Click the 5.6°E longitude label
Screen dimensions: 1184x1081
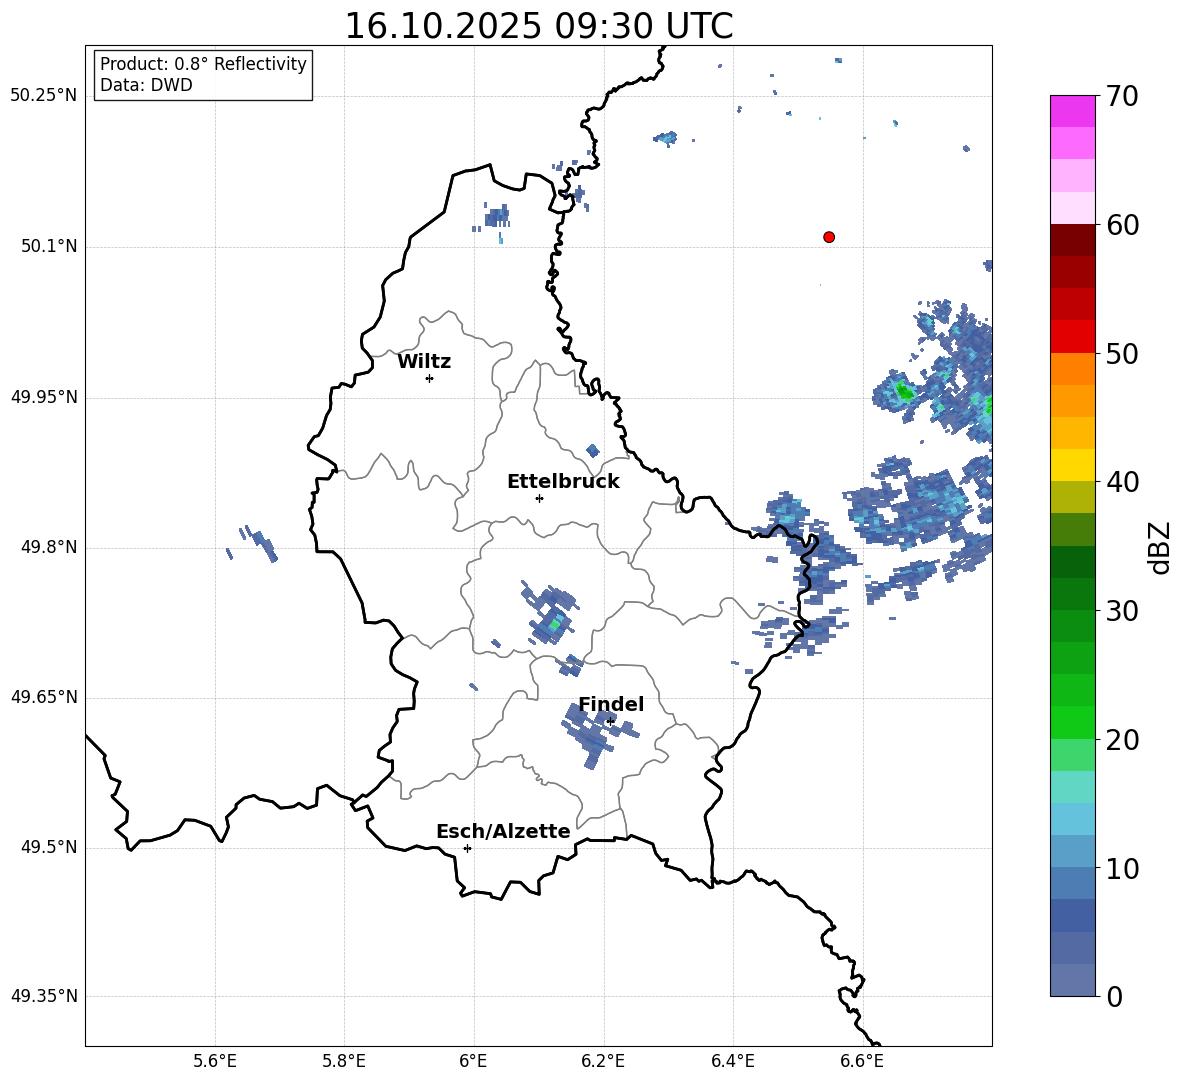tap(215, 1061)
